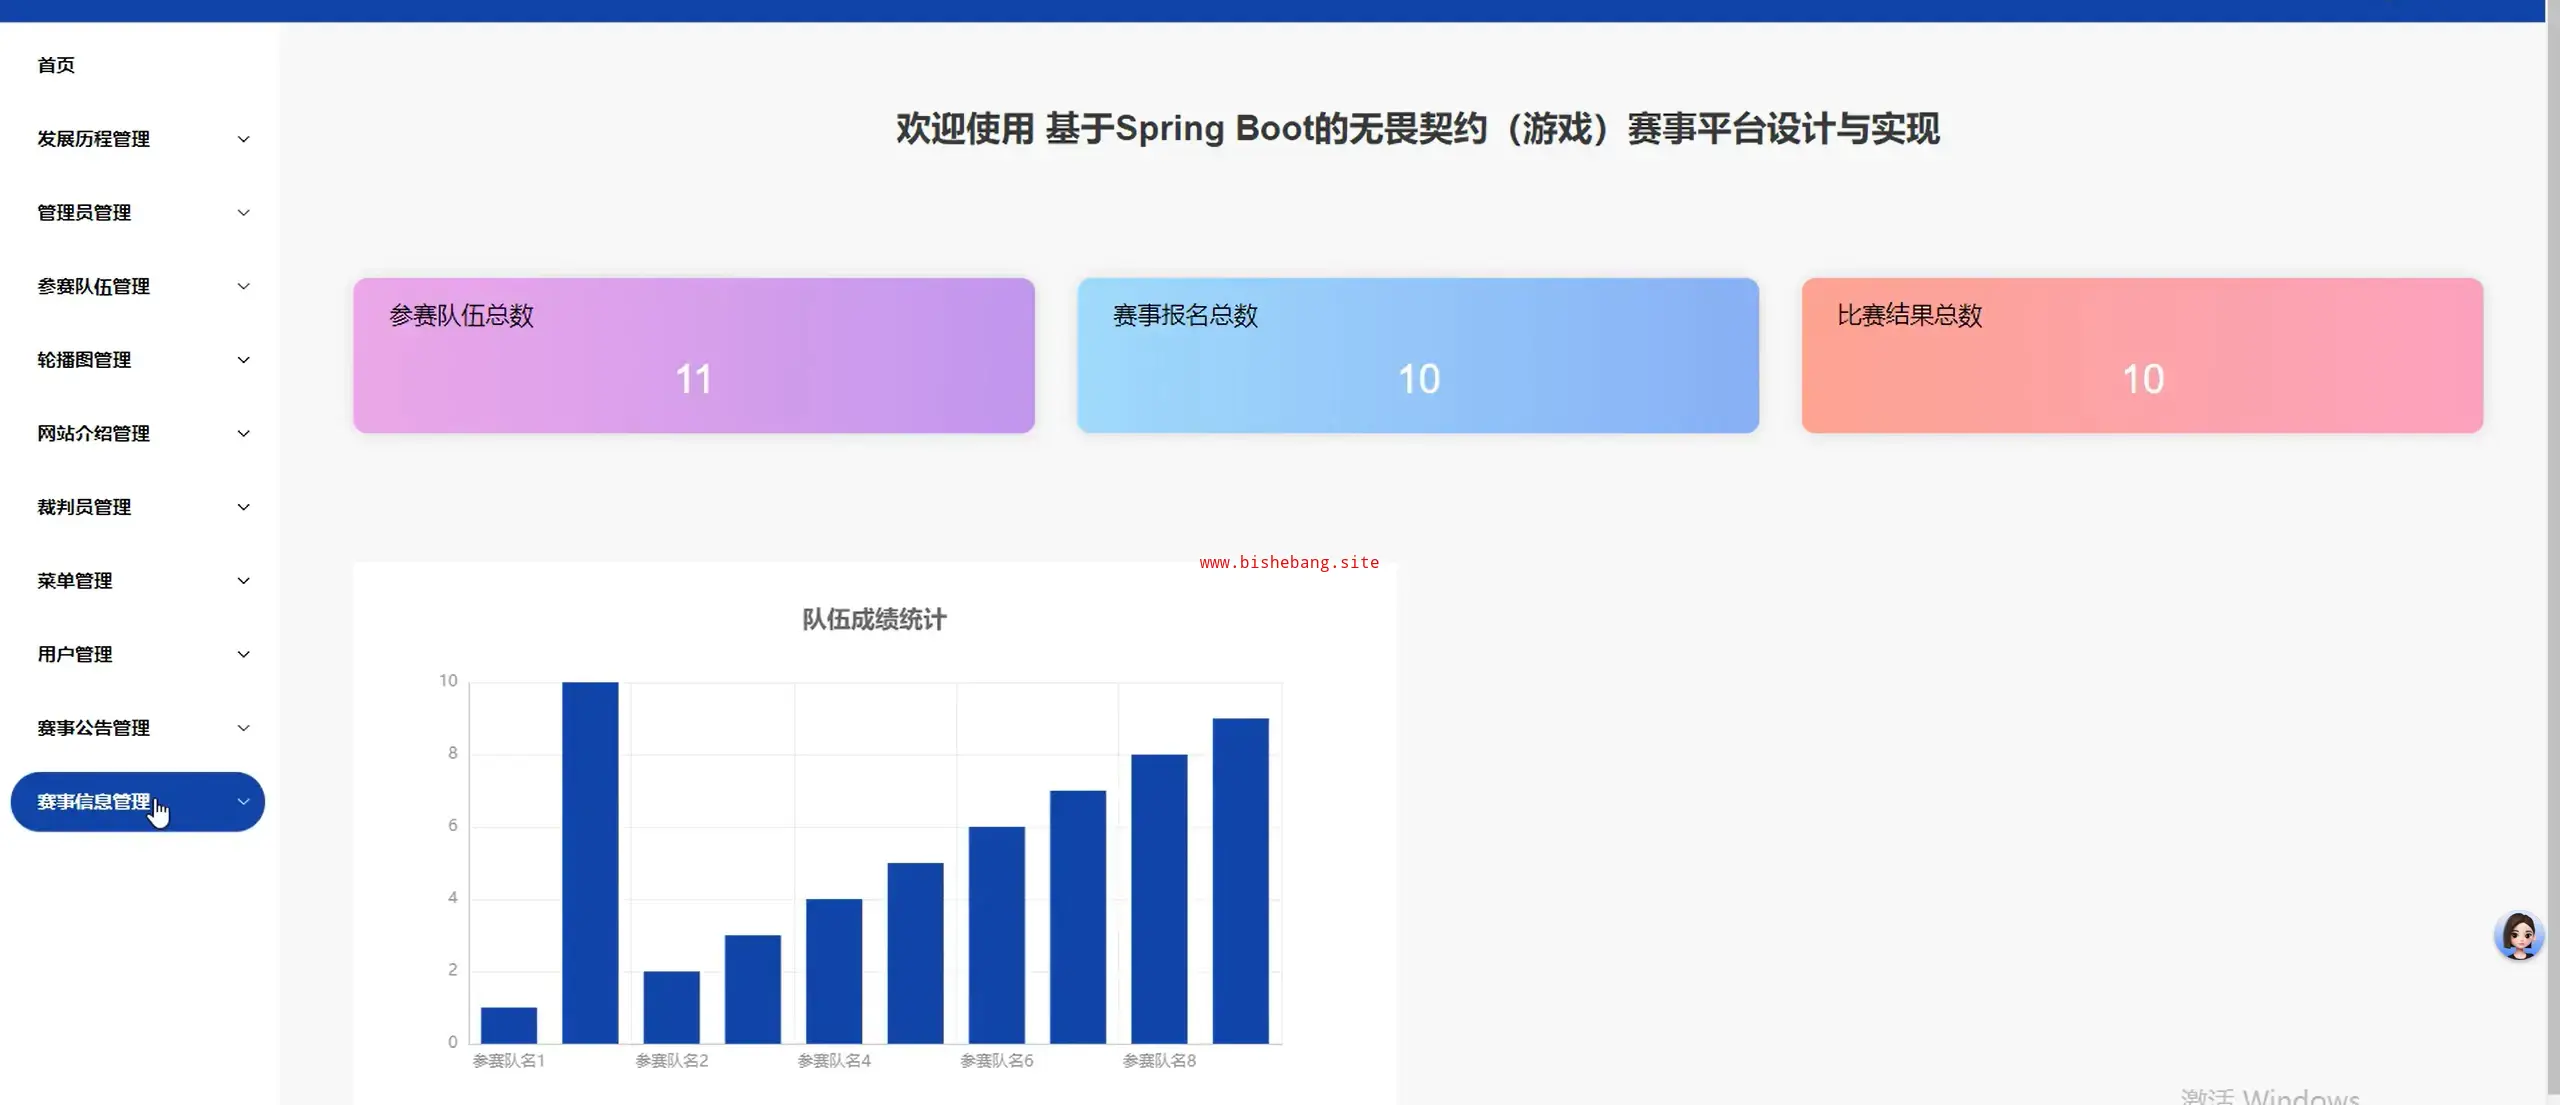Click chevron next to 用户管理

click(x=243, y=654)
